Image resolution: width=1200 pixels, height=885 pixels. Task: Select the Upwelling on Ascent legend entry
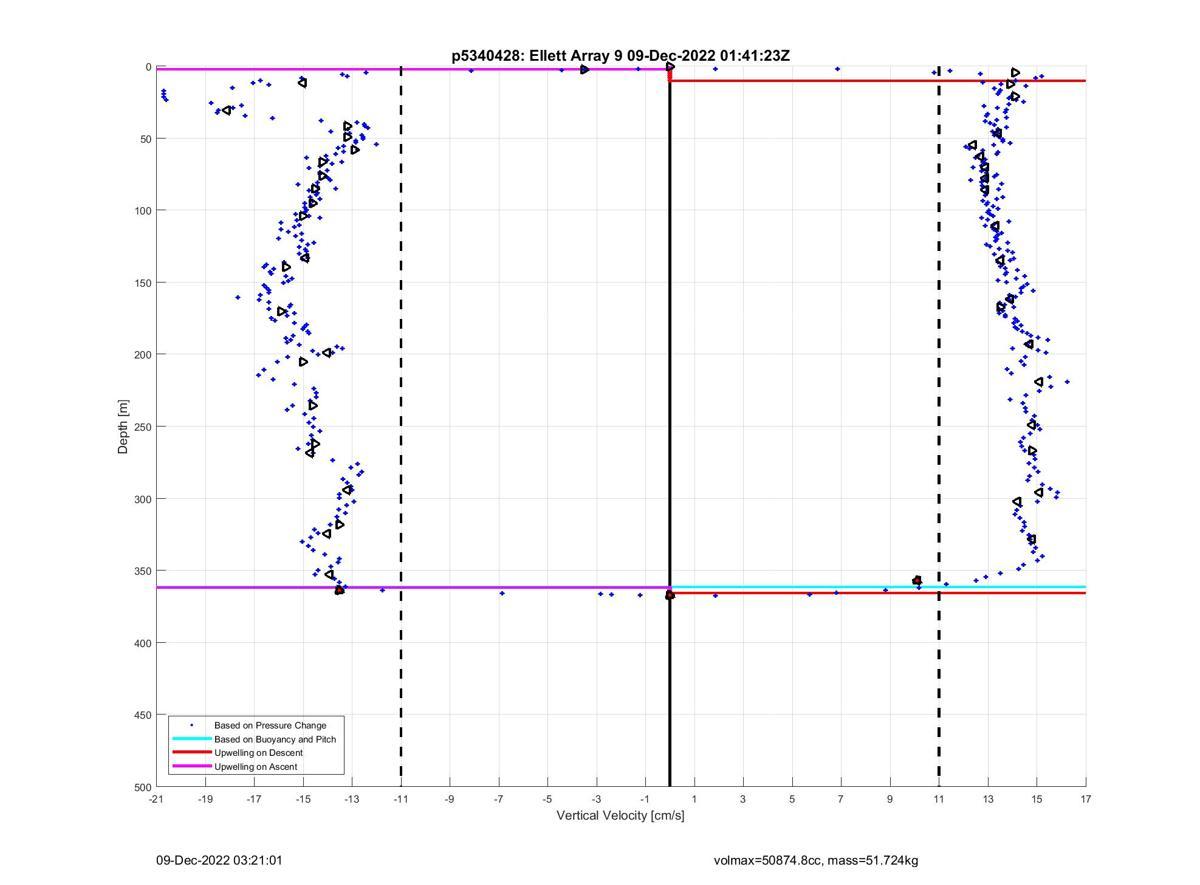(256, 766)
